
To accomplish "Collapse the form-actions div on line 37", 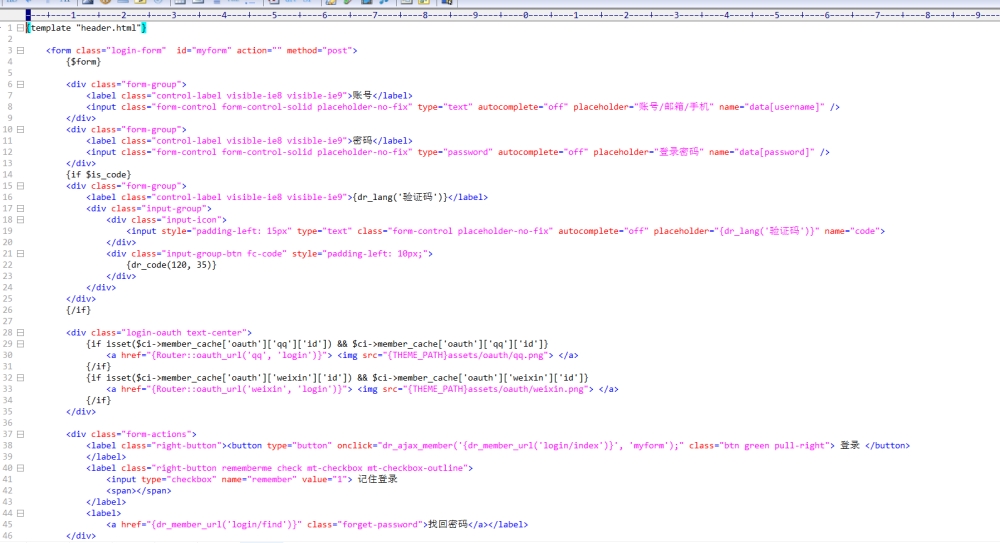I will click(x=20, y=435).
